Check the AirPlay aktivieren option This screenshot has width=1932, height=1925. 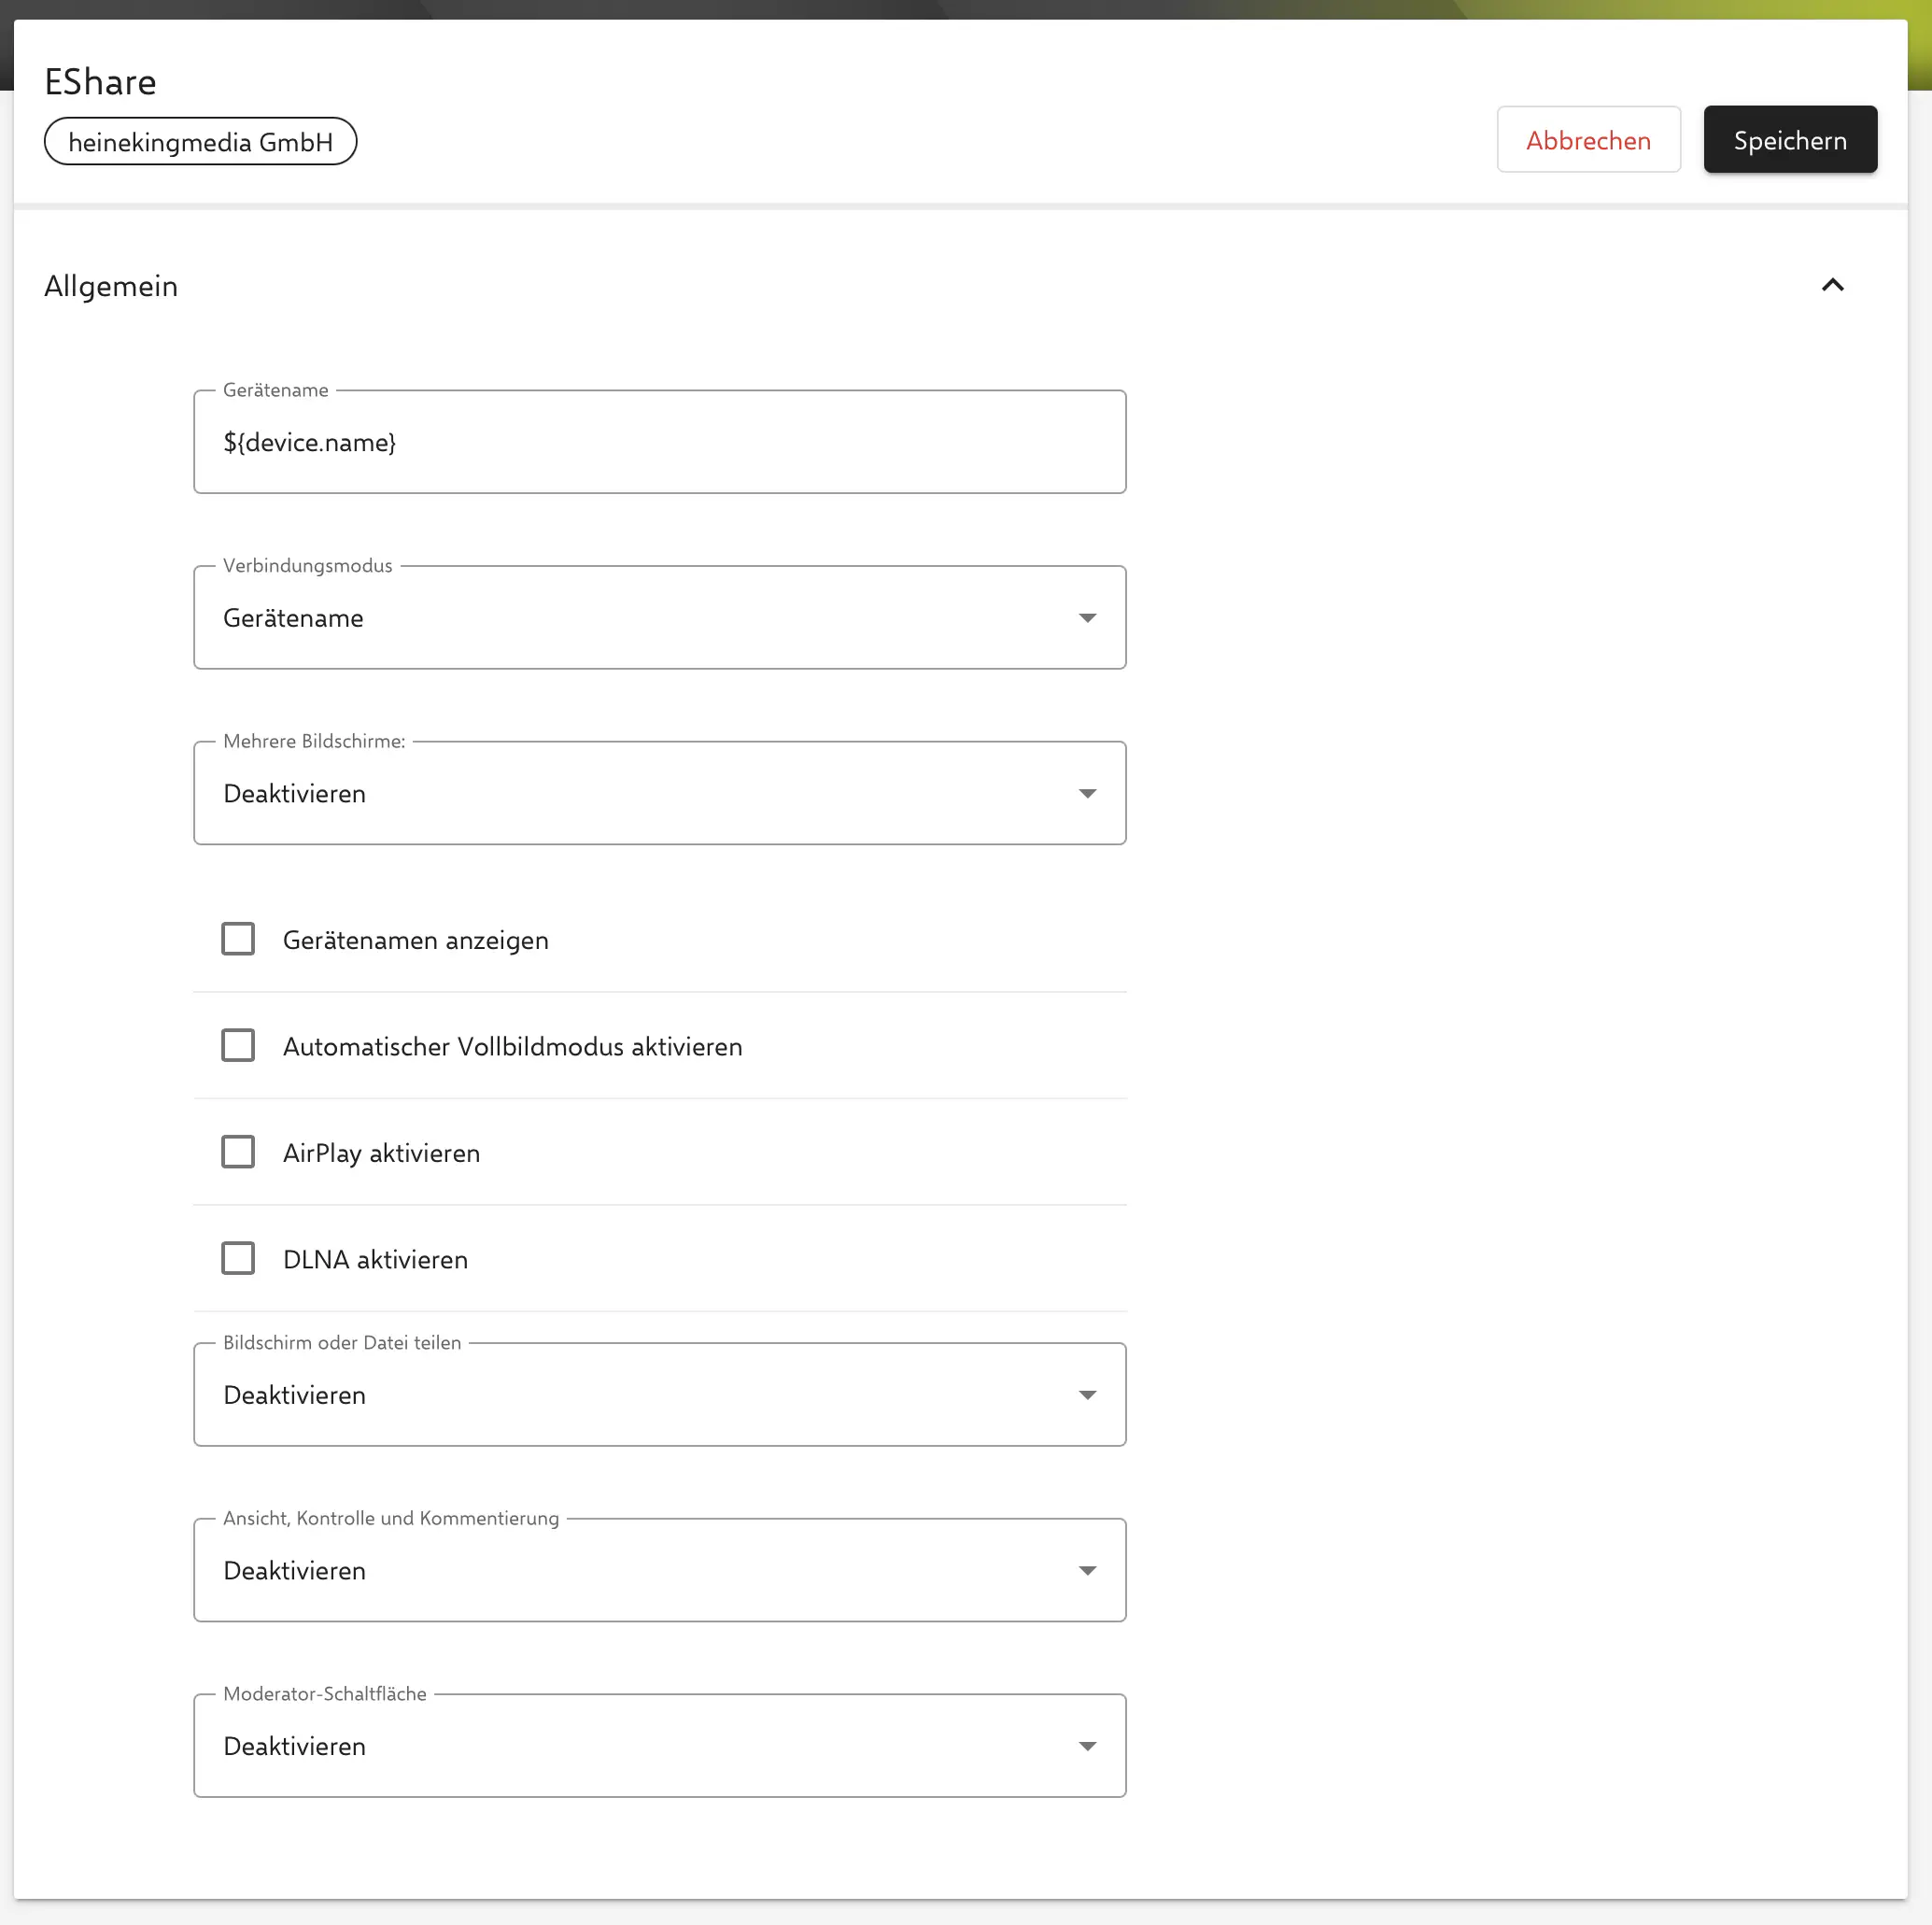tap(239, 1152)
